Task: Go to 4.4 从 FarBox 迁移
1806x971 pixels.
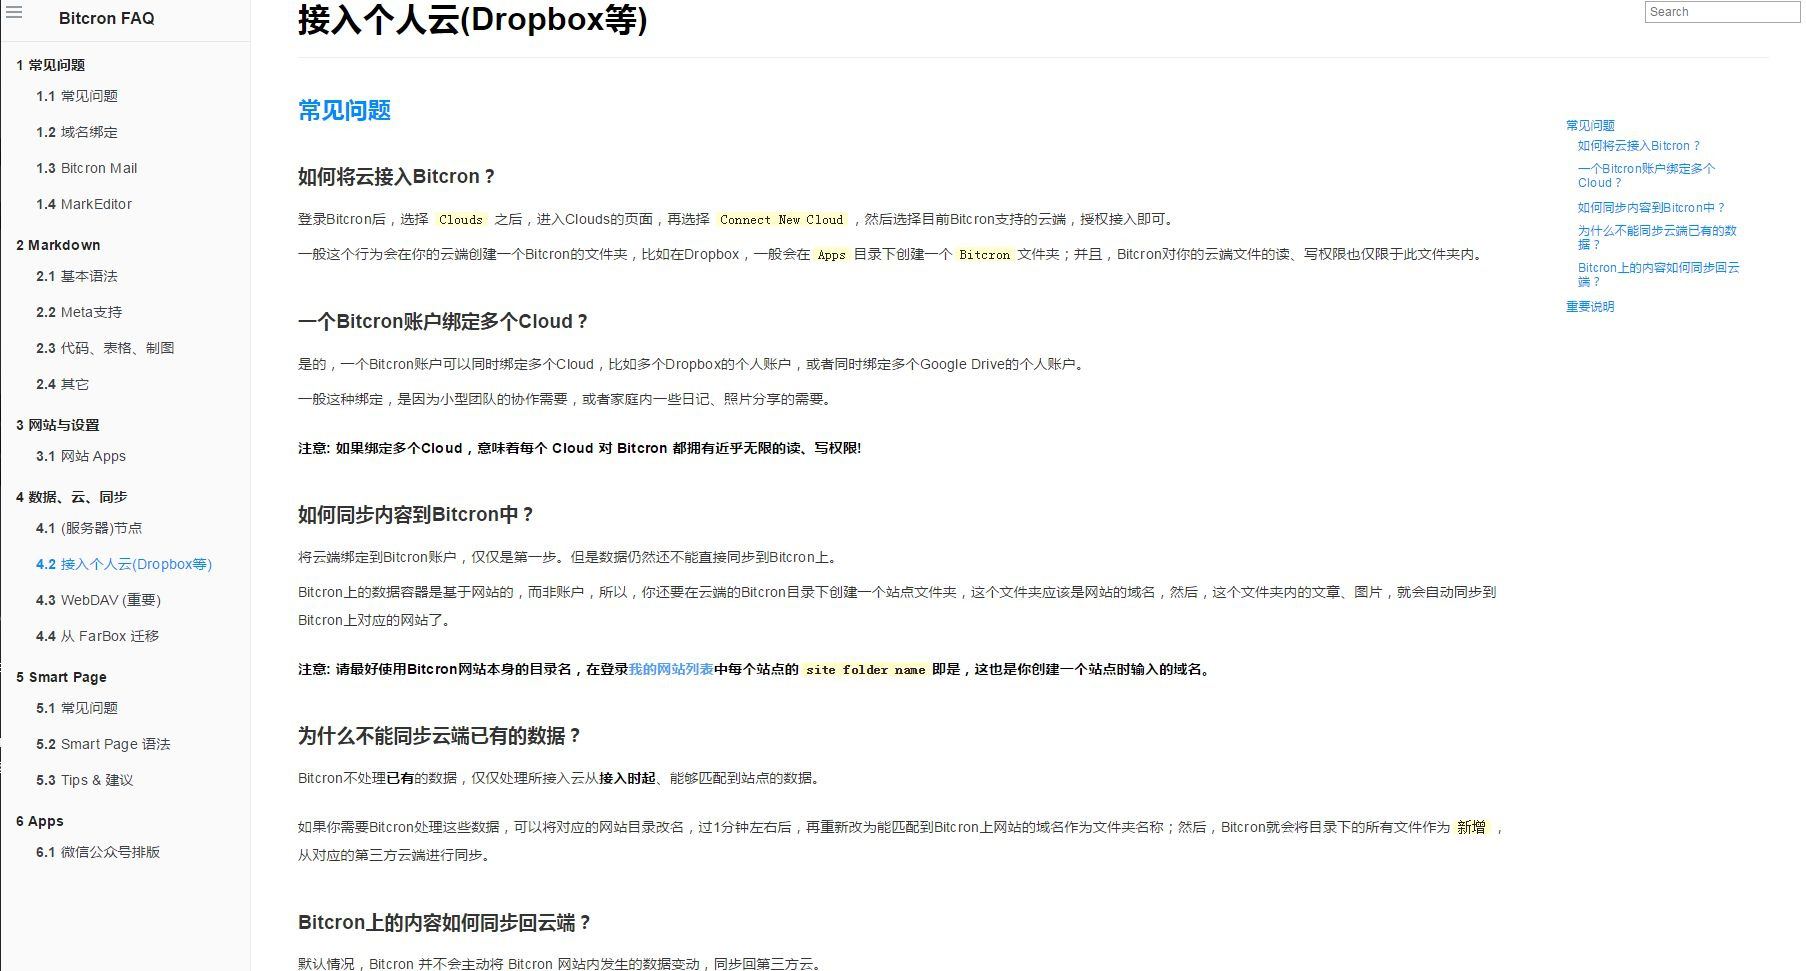Action: (x=98, y=636)
